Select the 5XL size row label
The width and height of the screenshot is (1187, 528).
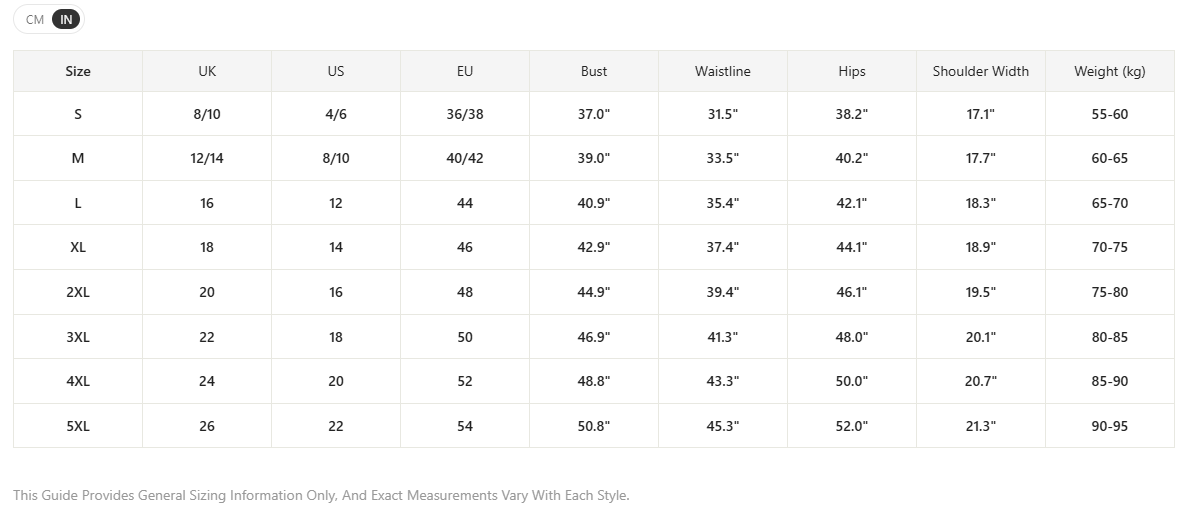point(78,426)
